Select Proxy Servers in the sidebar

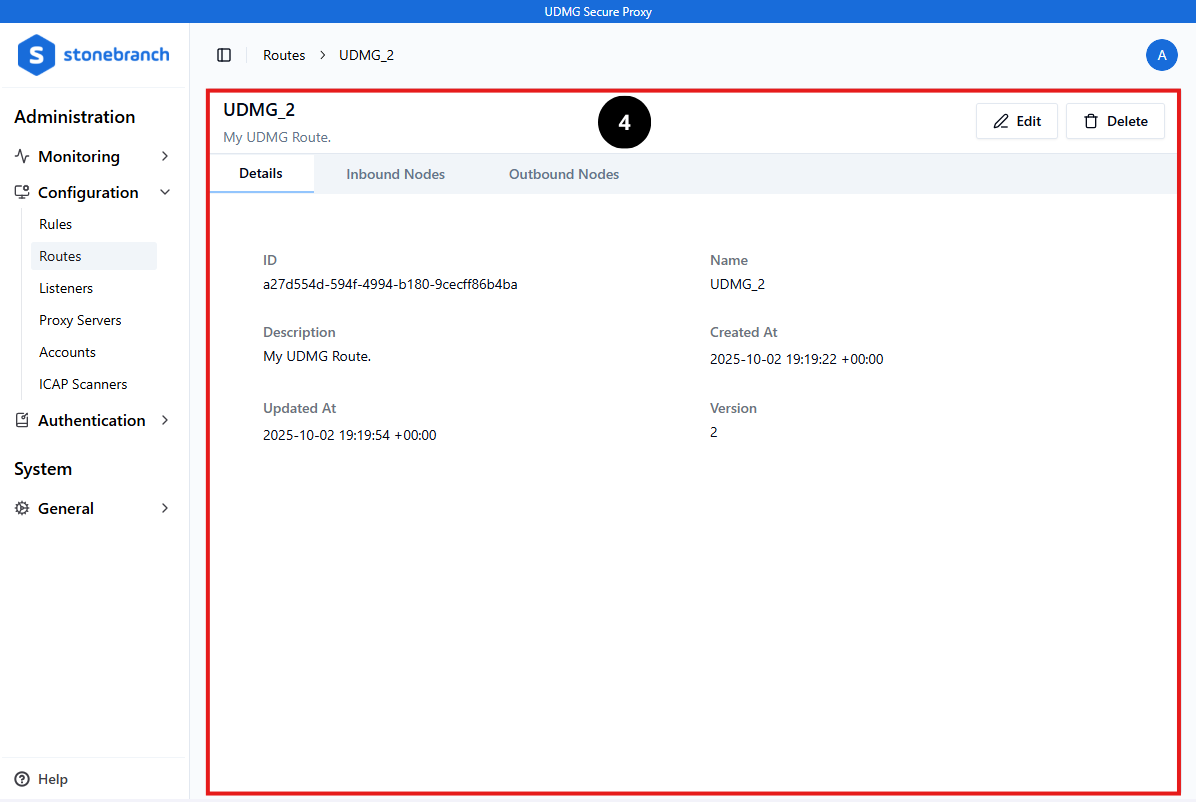point(80,320)
